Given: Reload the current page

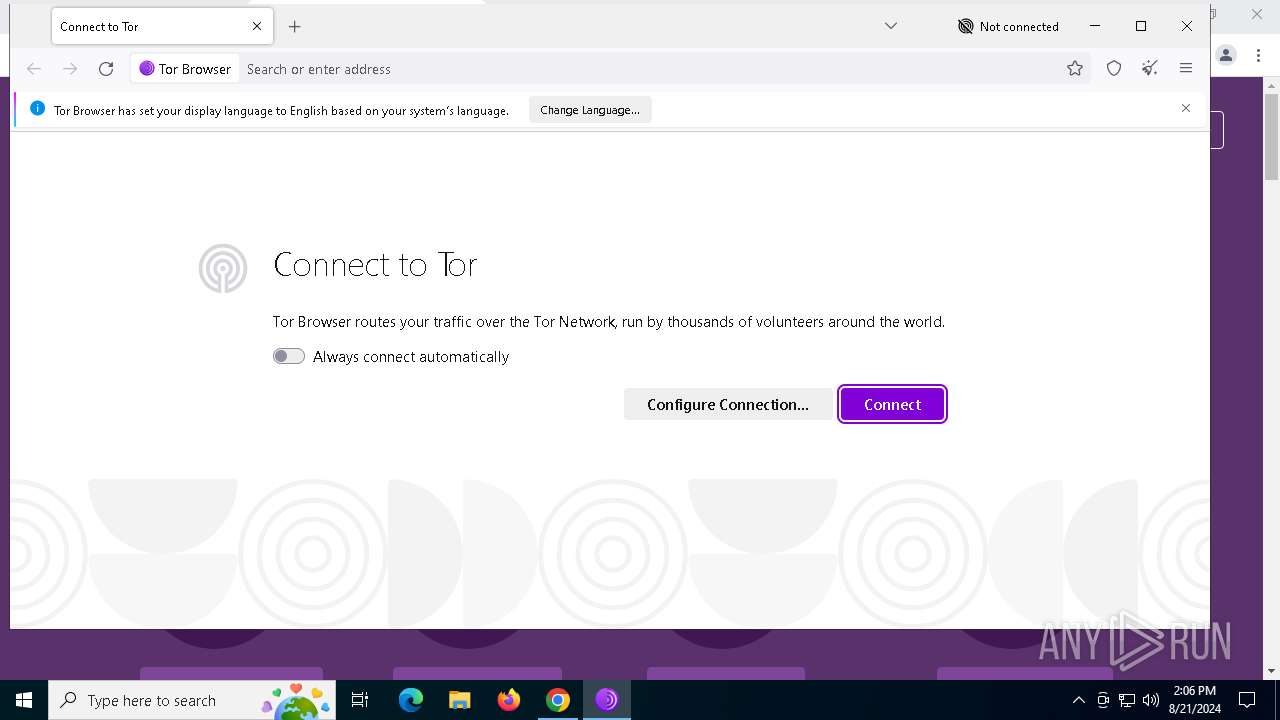Looking at the screenshot, I should pyautogui.click(x=106, y=69).
